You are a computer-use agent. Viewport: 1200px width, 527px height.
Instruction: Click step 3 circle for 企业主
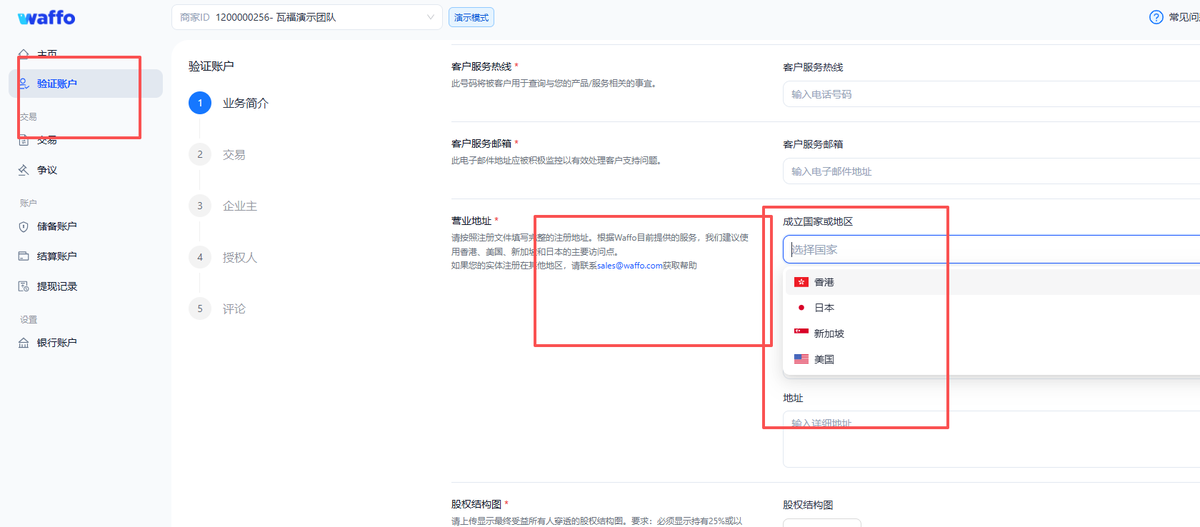click(x=200, y=205)
